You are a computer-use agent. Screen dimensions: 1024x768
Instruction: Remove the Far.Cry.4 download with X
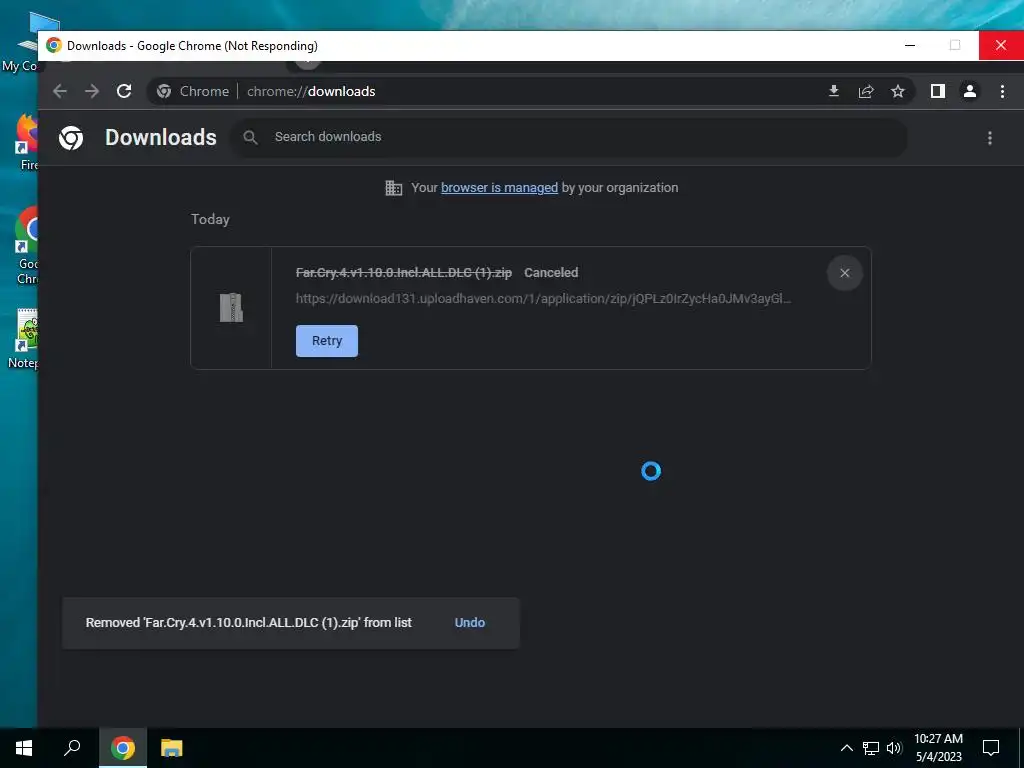click(845, 273)
